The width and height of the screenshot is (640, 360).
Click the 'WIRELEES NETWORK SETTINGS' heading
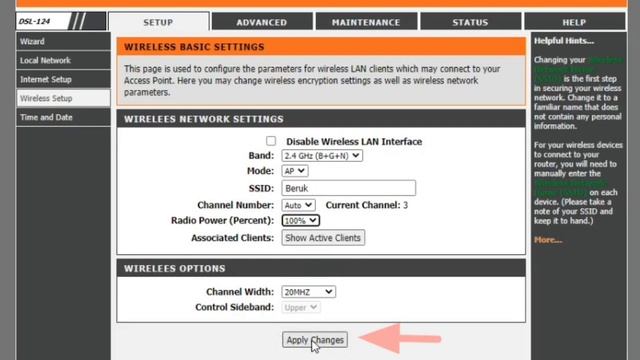(x=204, y=119)
